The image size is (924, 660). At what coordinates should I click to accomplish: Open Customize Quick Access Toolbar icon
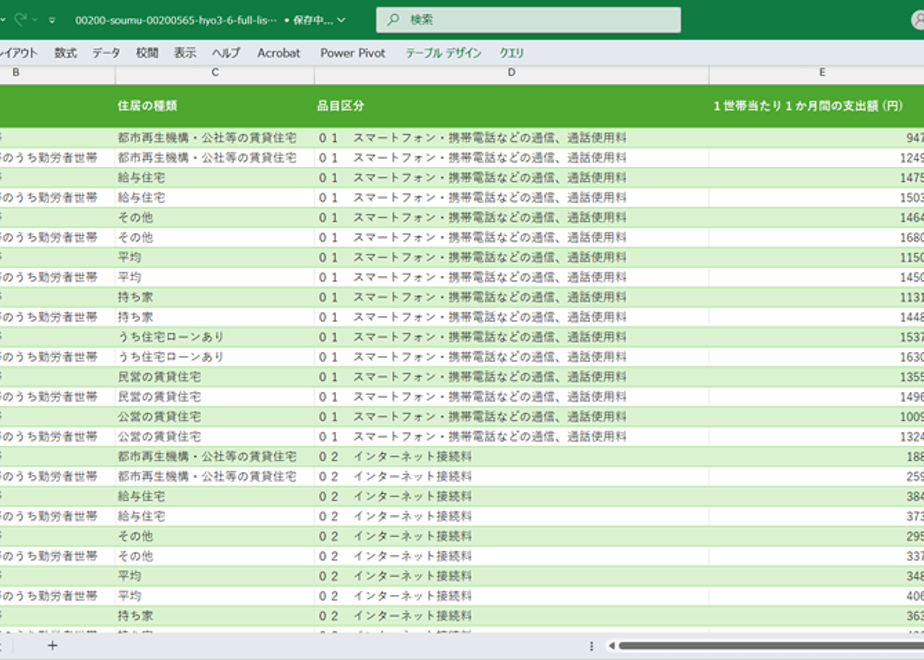click(52, 20)
